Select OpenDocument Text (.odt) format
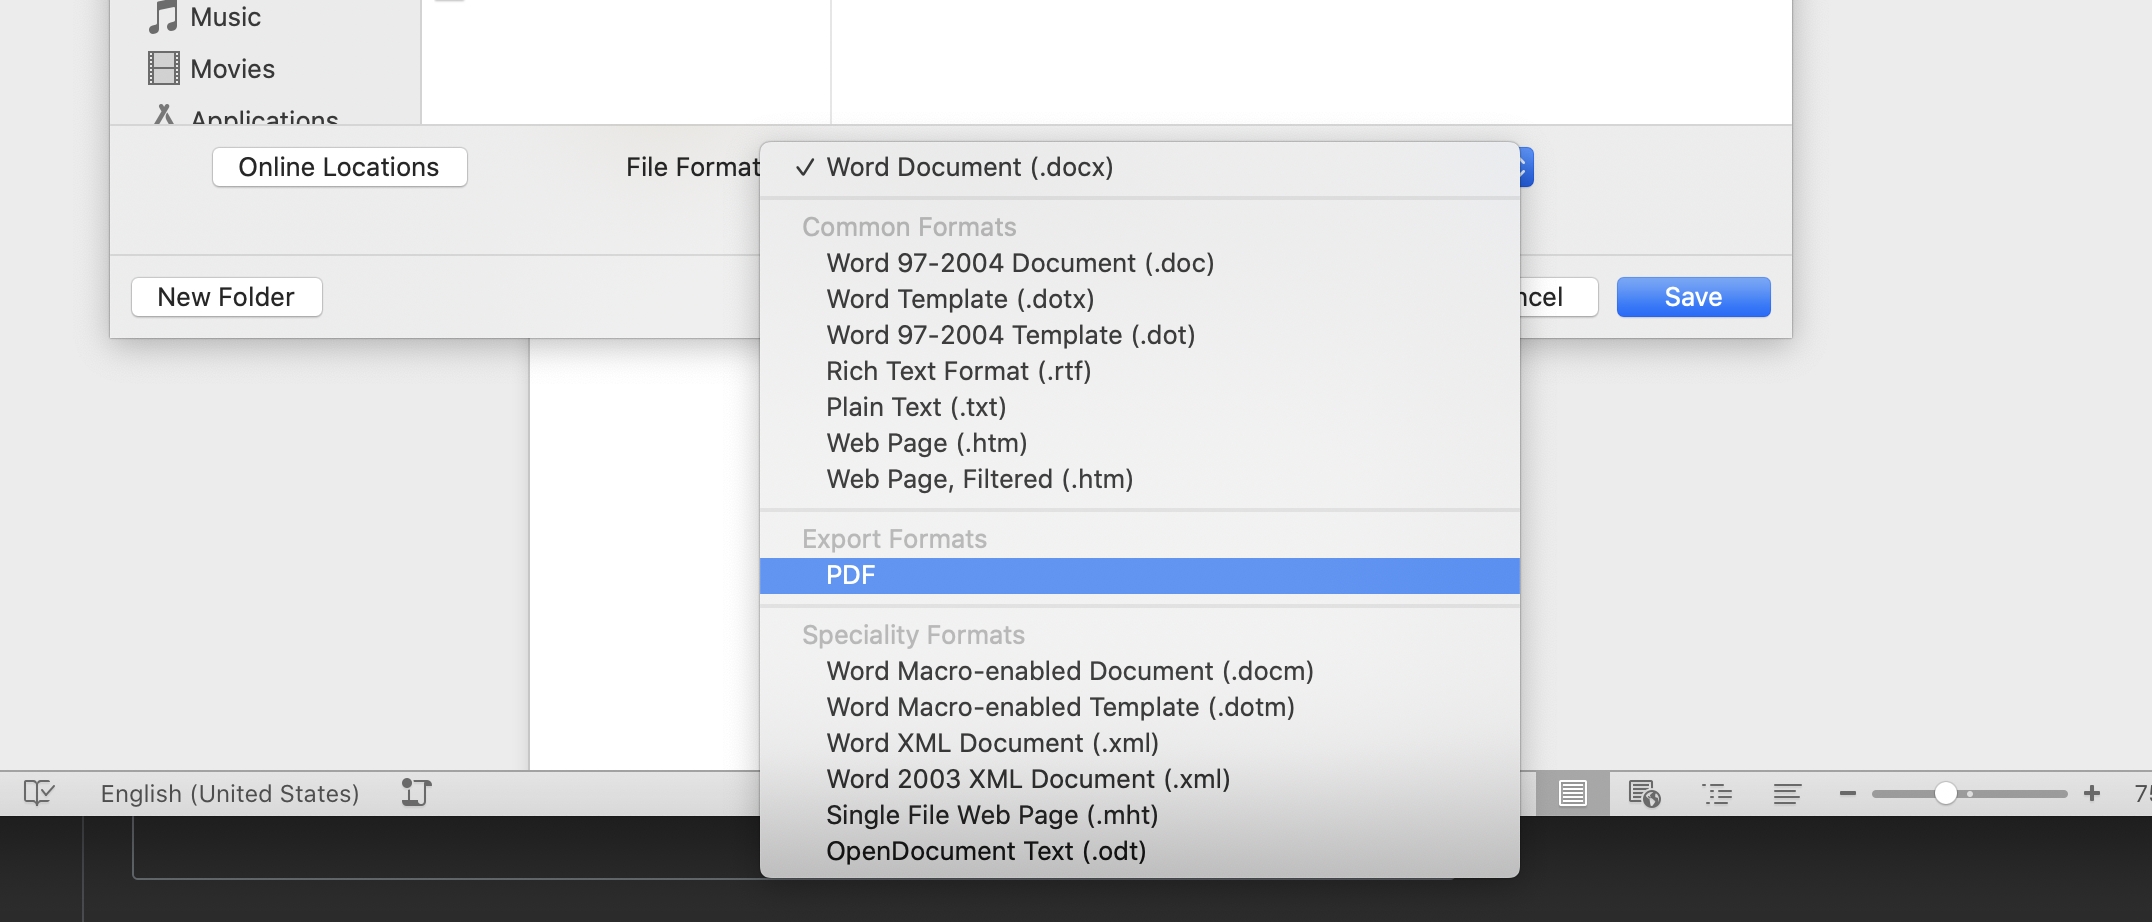 (x=1140, y=851)
